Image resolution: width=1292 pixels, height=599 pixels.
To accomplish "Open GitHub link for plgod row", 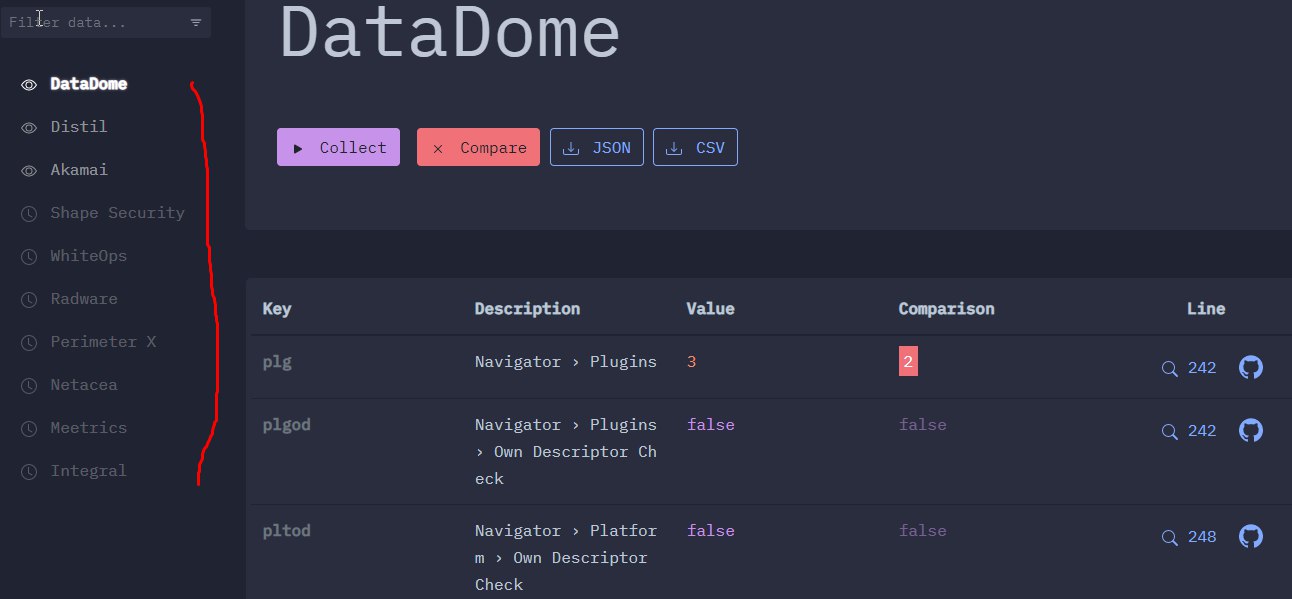I will 1251,430.
